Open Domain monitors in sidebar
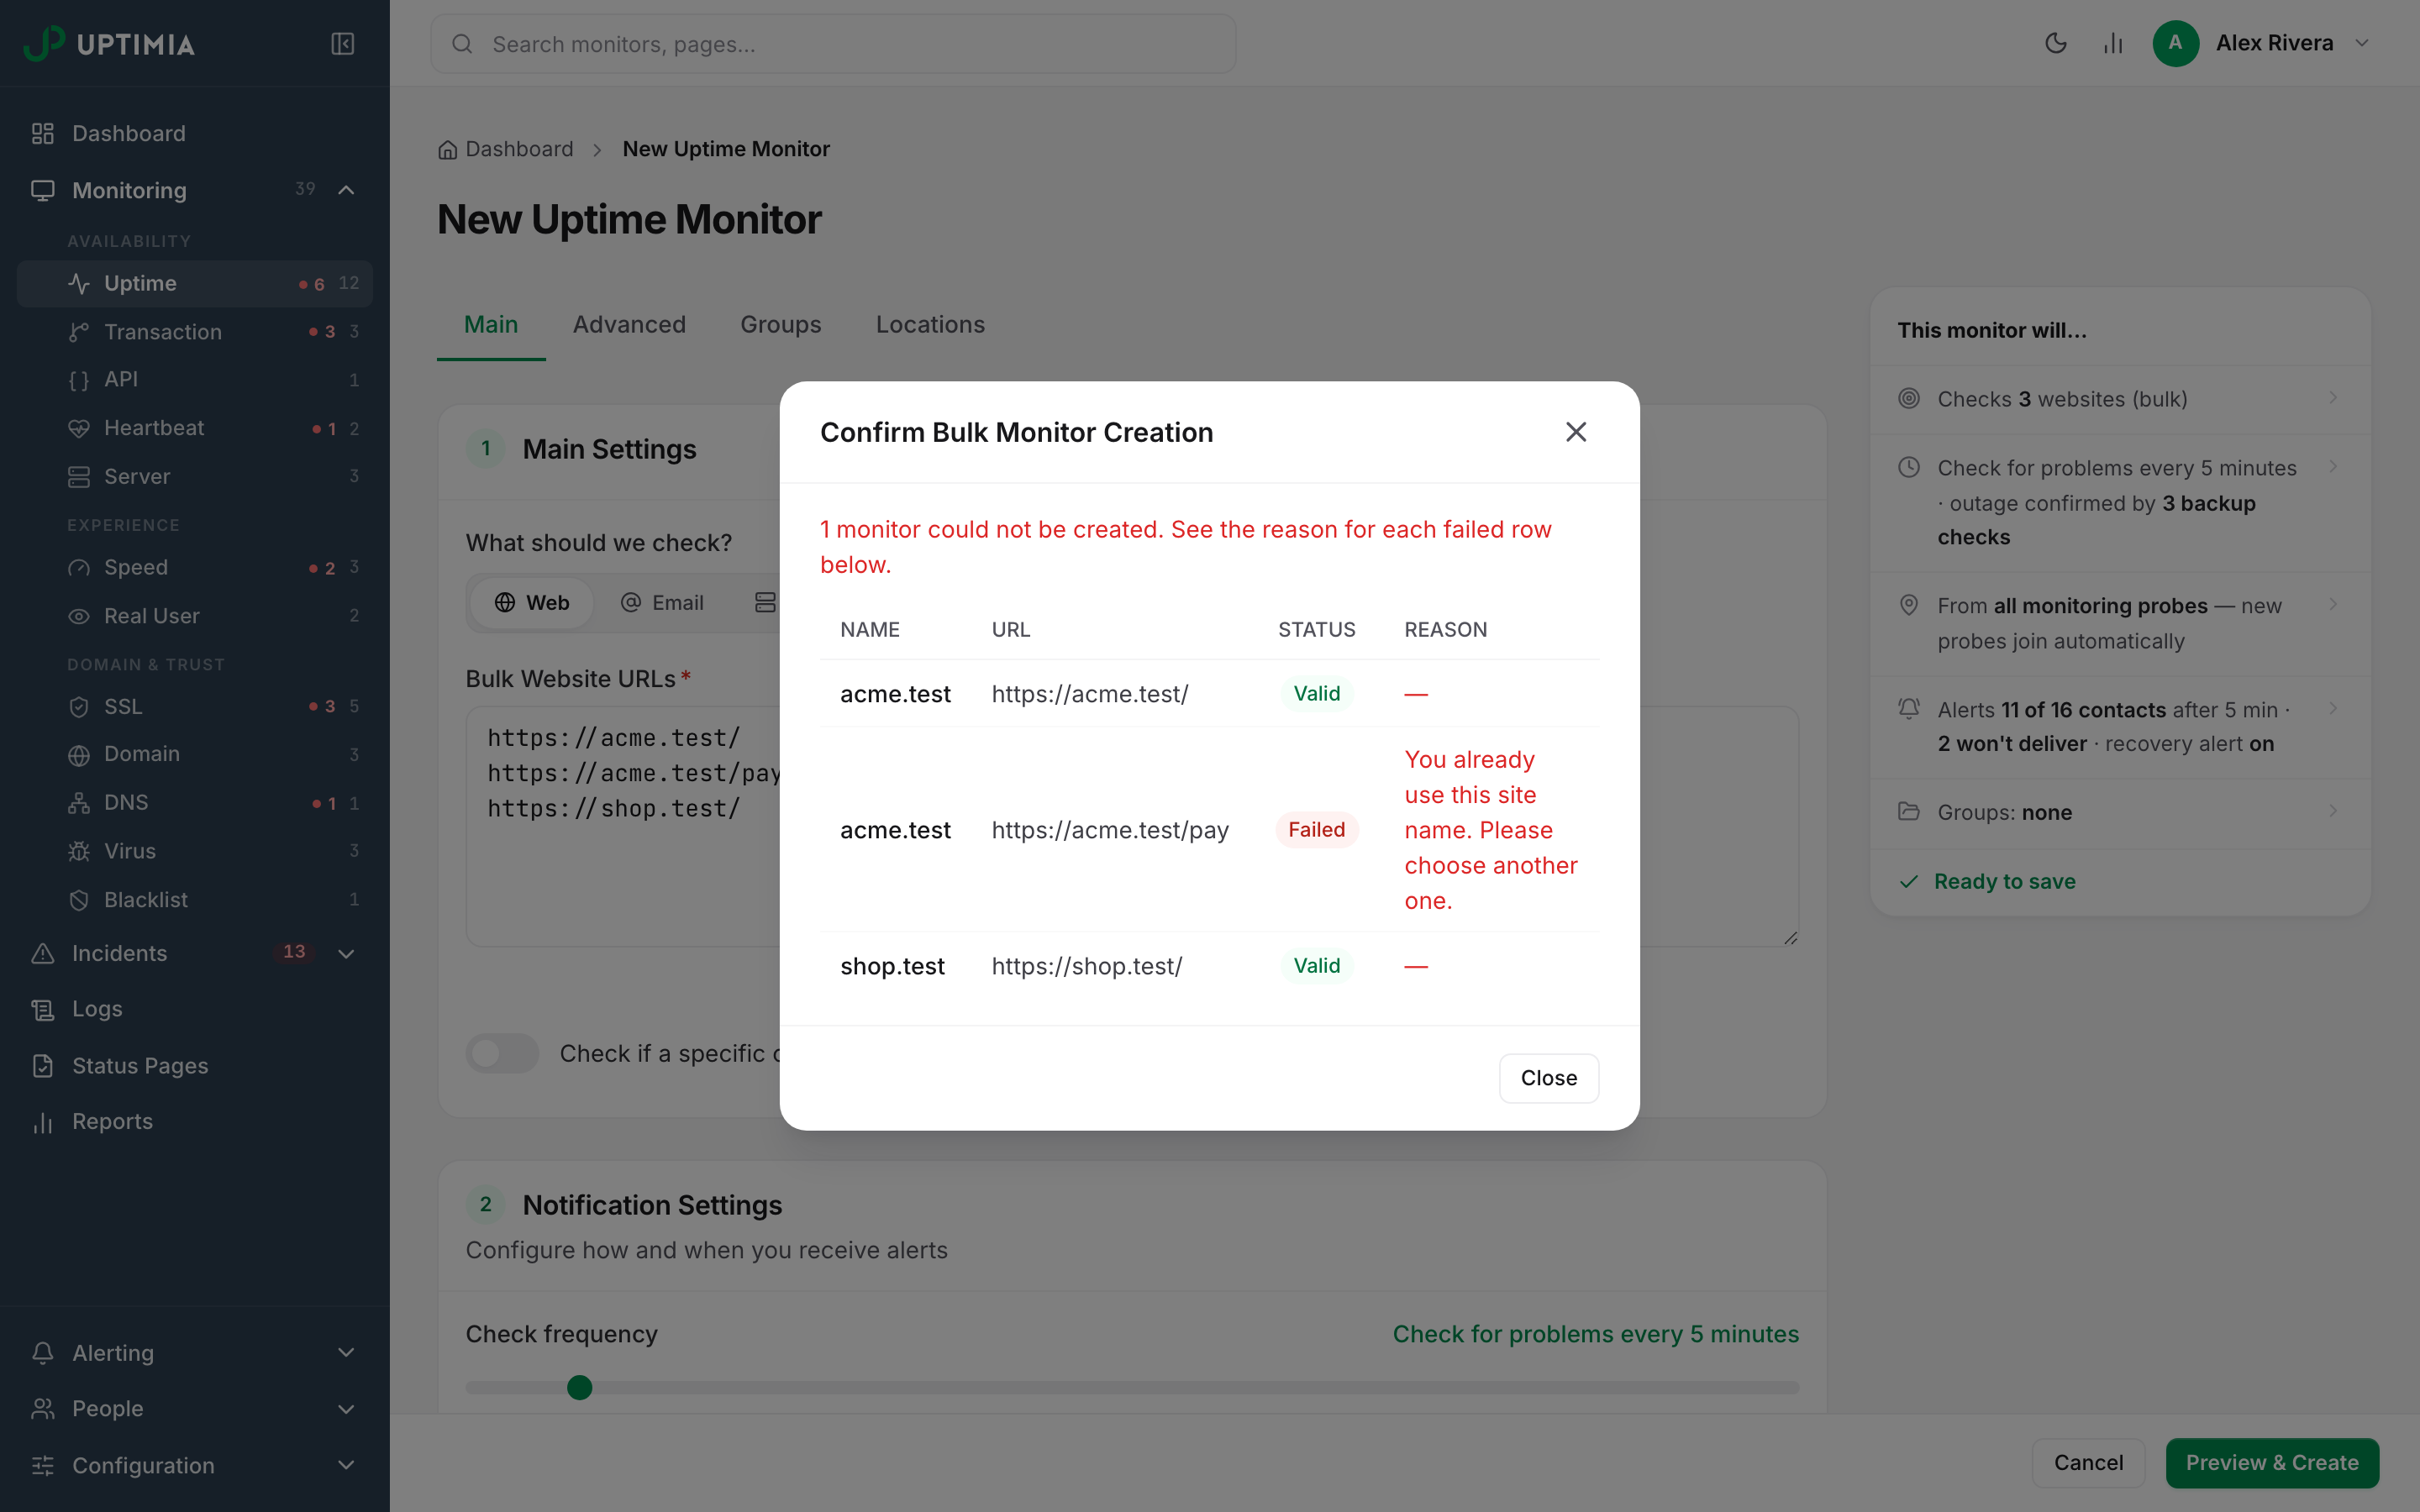The image size is (2420, 1512). point(195,754)
